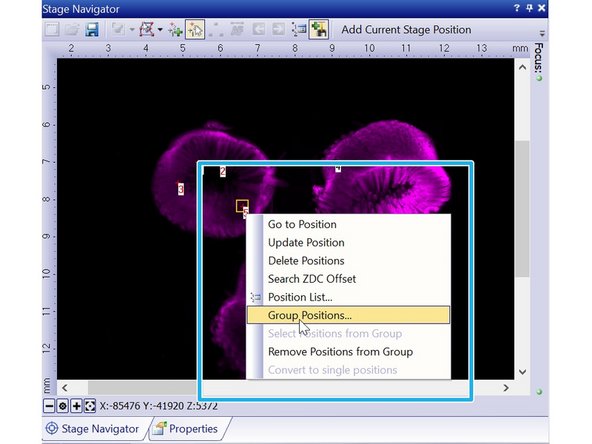The image size is (592, 444).
Task: Toggle the click-to-add-position pointer tool
Action: (x=195, y=29)
